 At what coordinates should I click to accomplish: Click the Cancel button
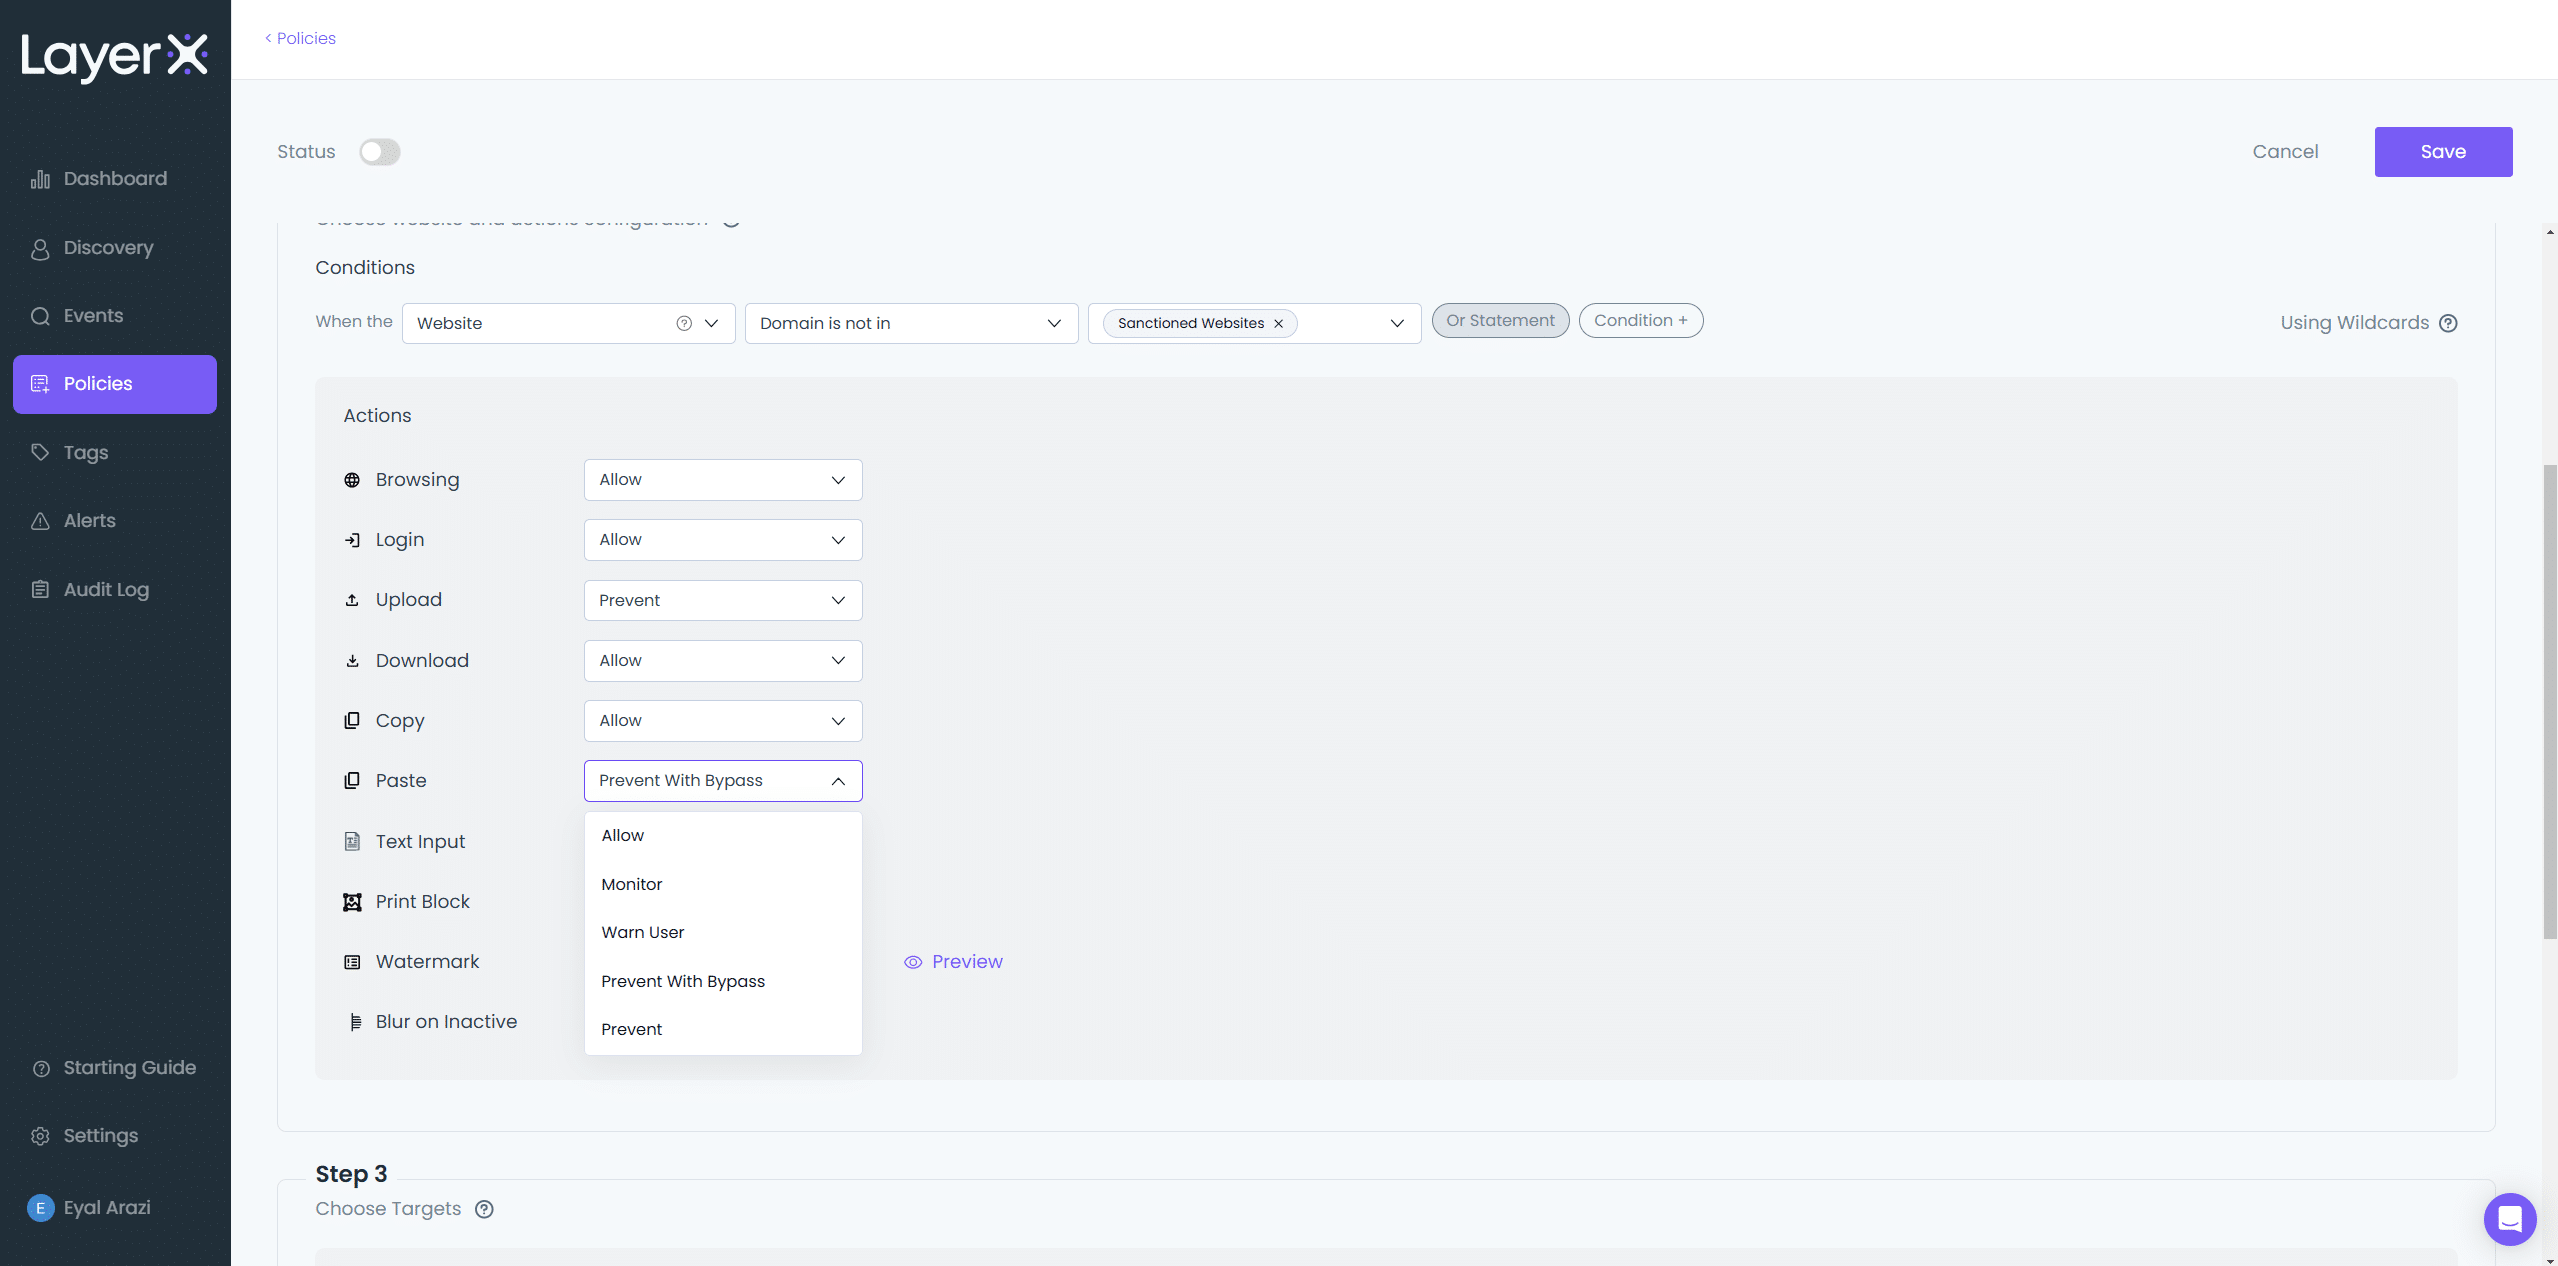(2285, 152)
